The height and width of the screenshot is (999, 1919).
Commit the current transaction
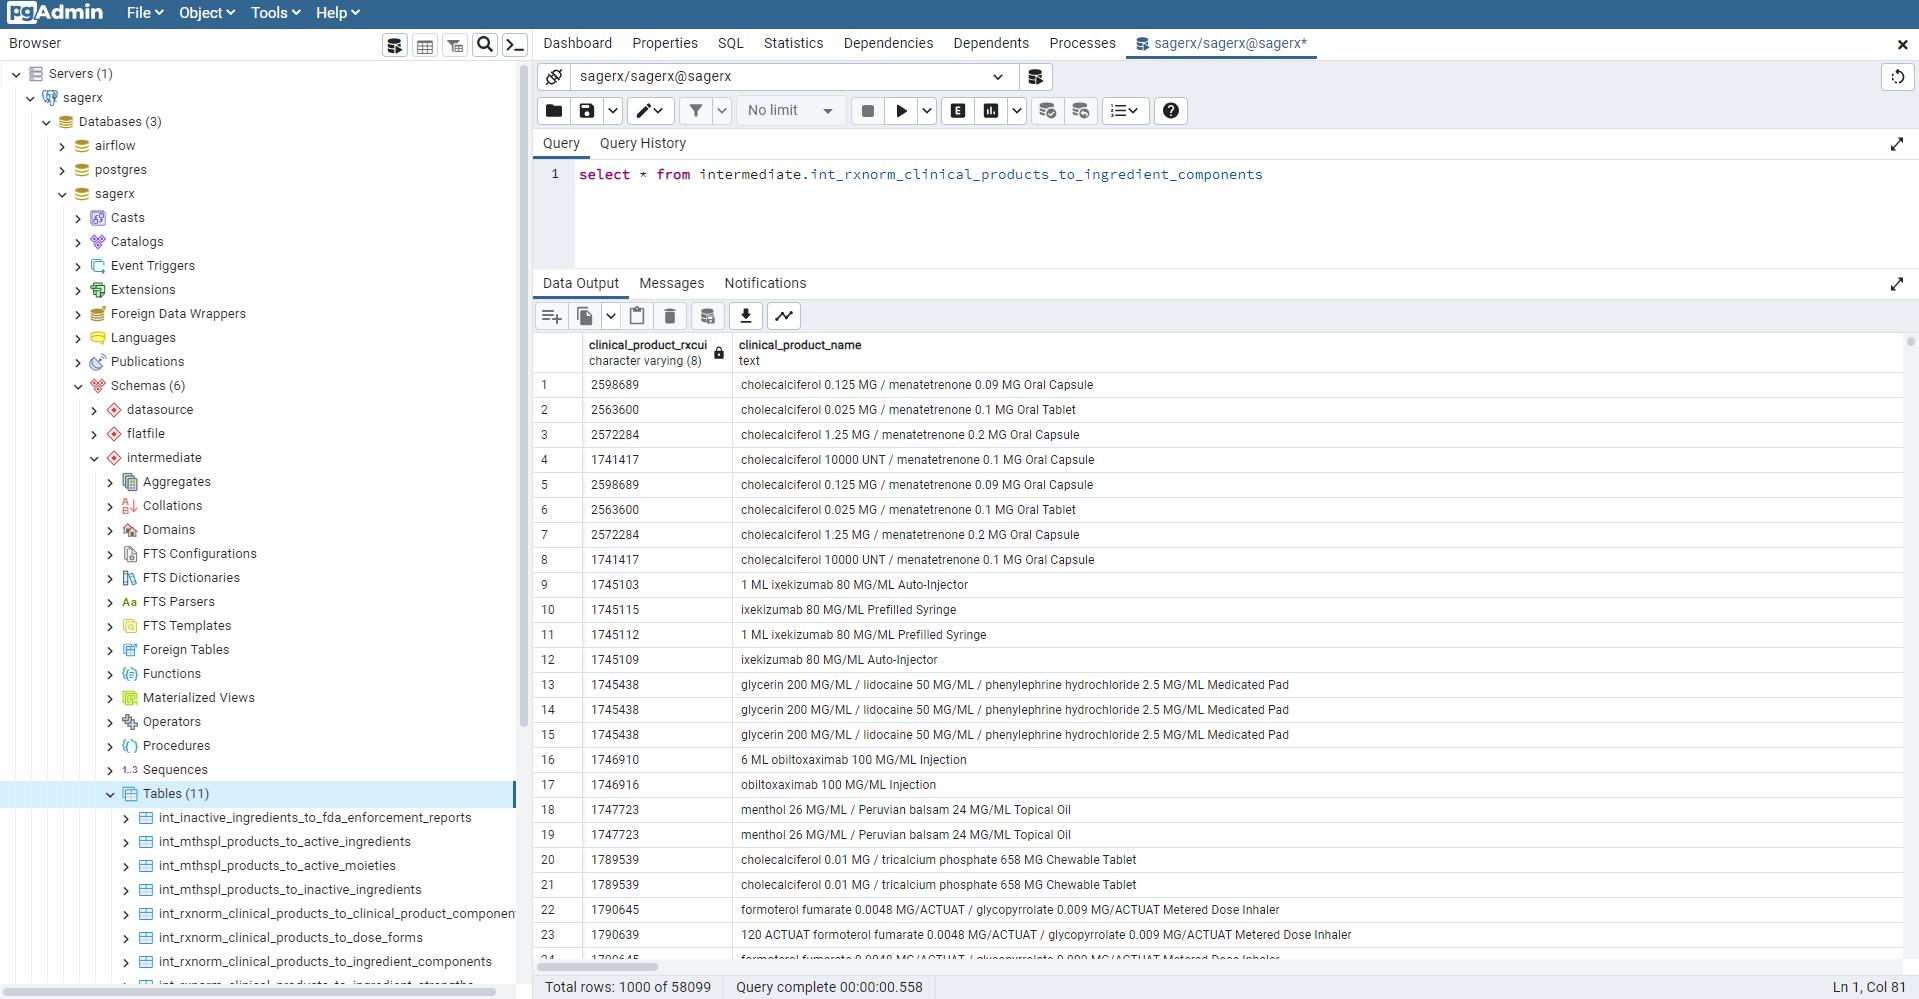(x=1047, y=111)
